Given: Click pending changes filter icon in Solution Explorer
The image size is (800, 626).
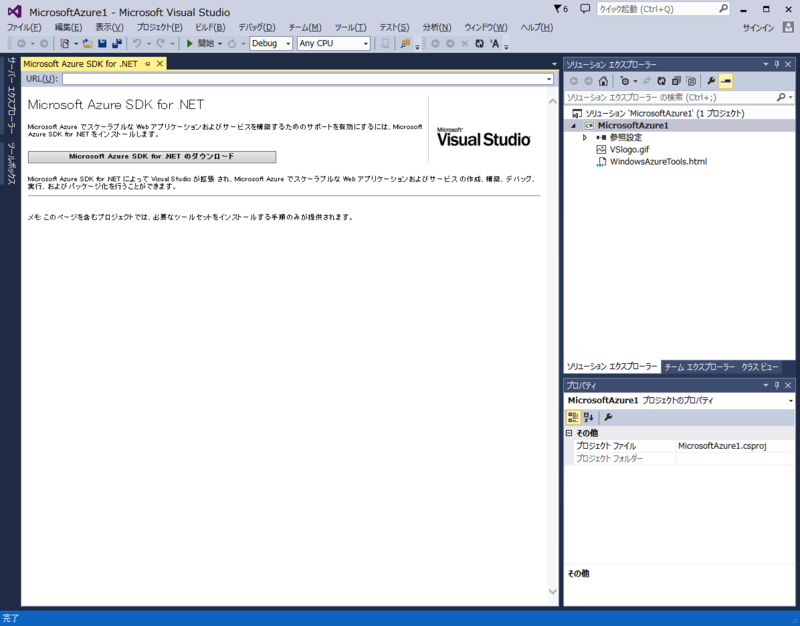Looking at the screenshot, I should pyautogui.click(x=625, y=81).
